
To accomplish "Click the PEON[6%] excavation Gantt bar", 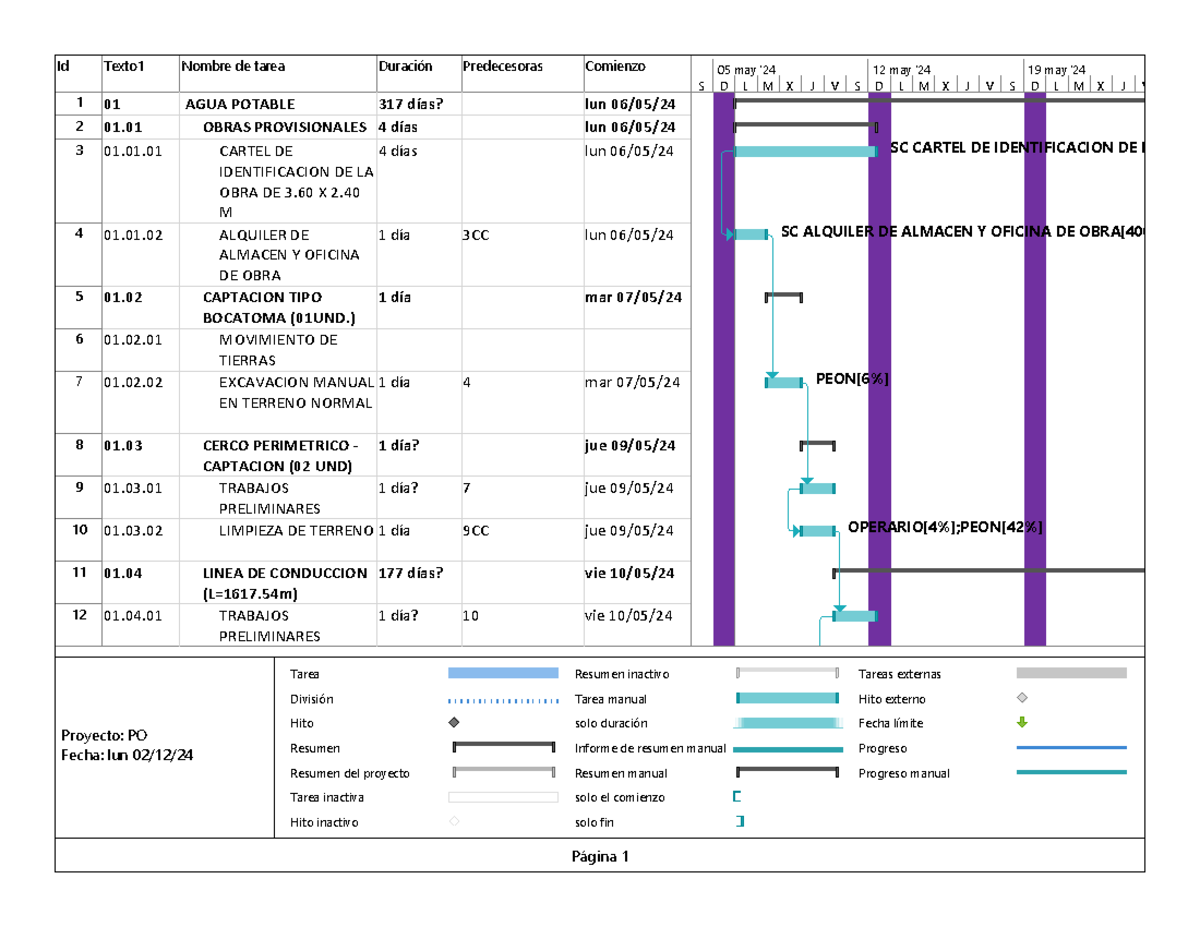I will click(x=785, y=382).
